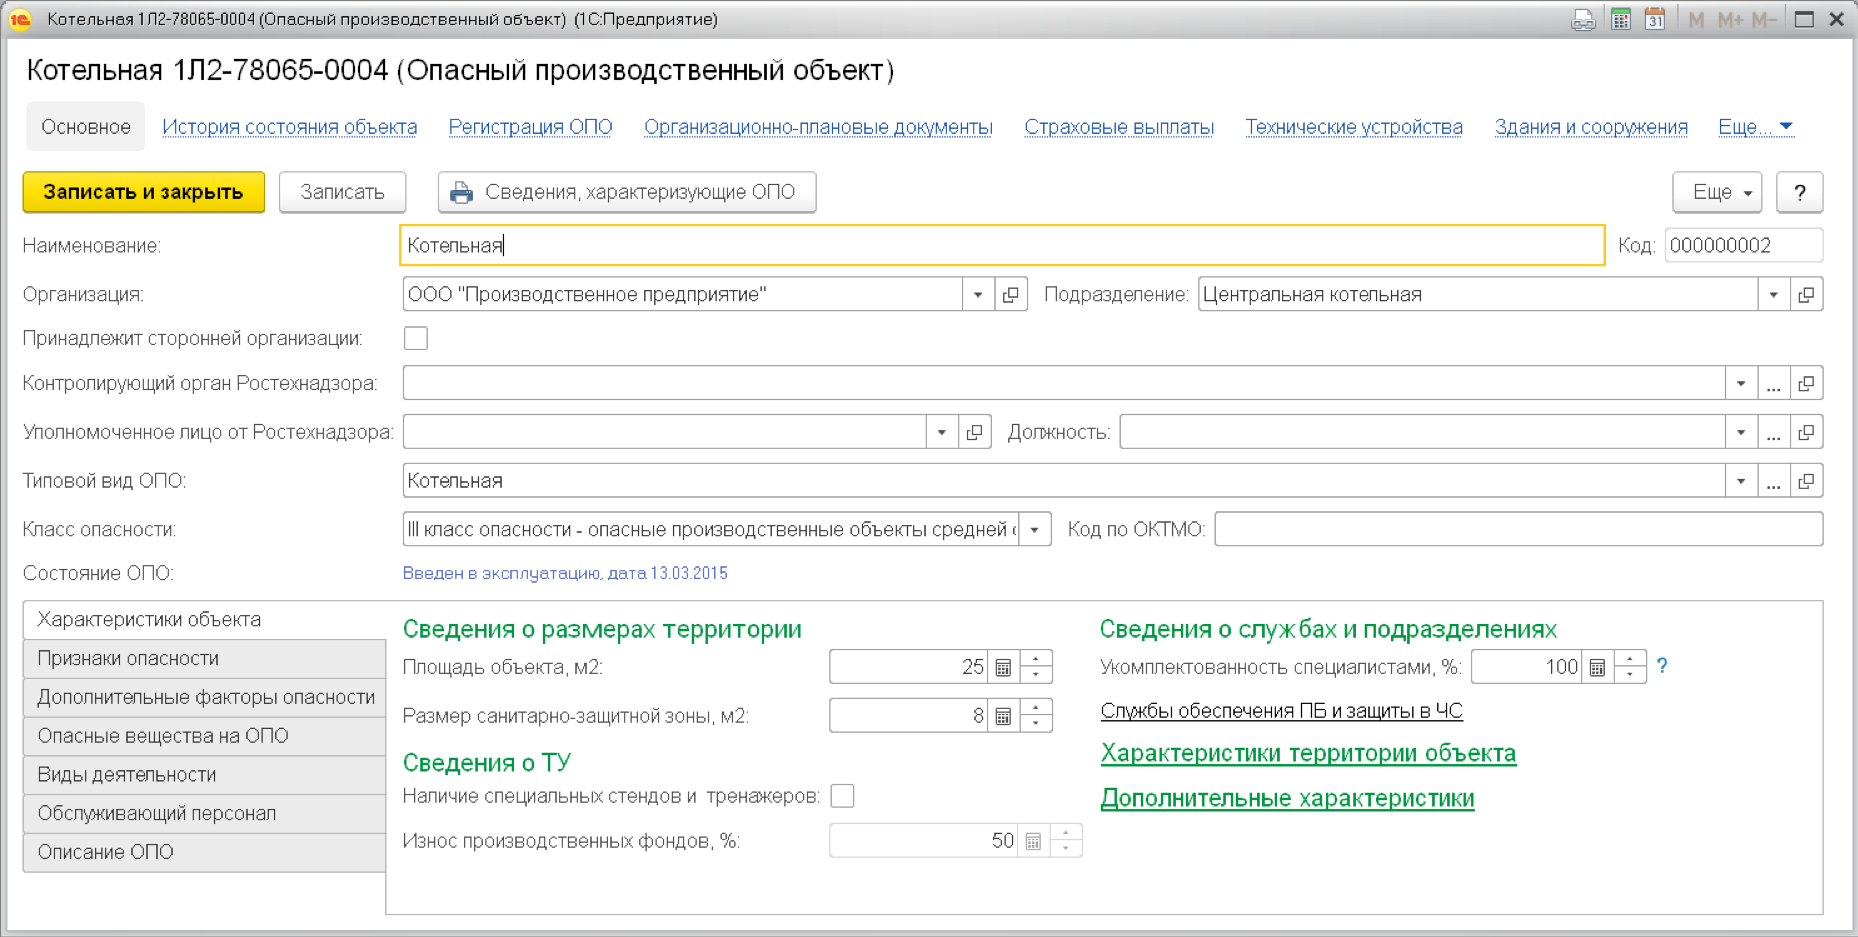The width and height of the screenshot is (1858, 937).
Task: Open the Должность field link icon
Action: click(x=1806, y=432)
